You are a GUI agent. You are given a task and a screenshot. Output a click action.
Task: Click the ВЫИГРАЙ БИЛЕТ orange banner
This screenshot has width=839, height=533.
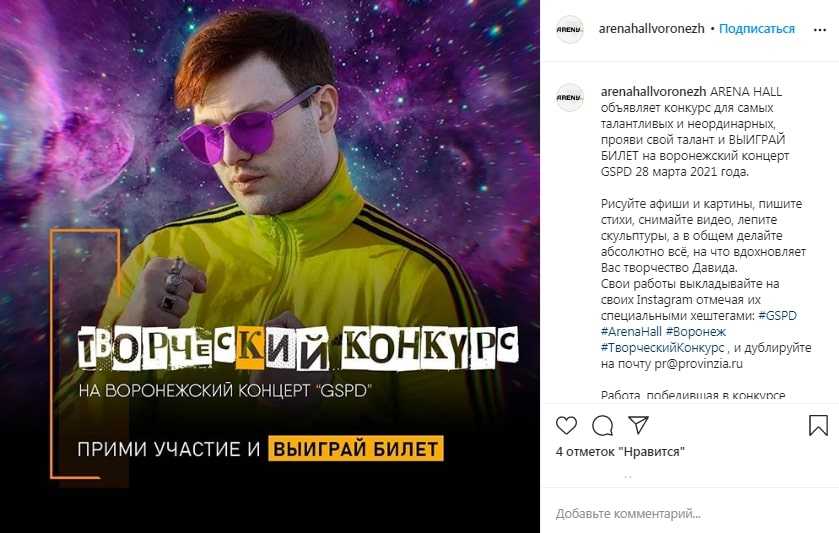click(356, 448)
